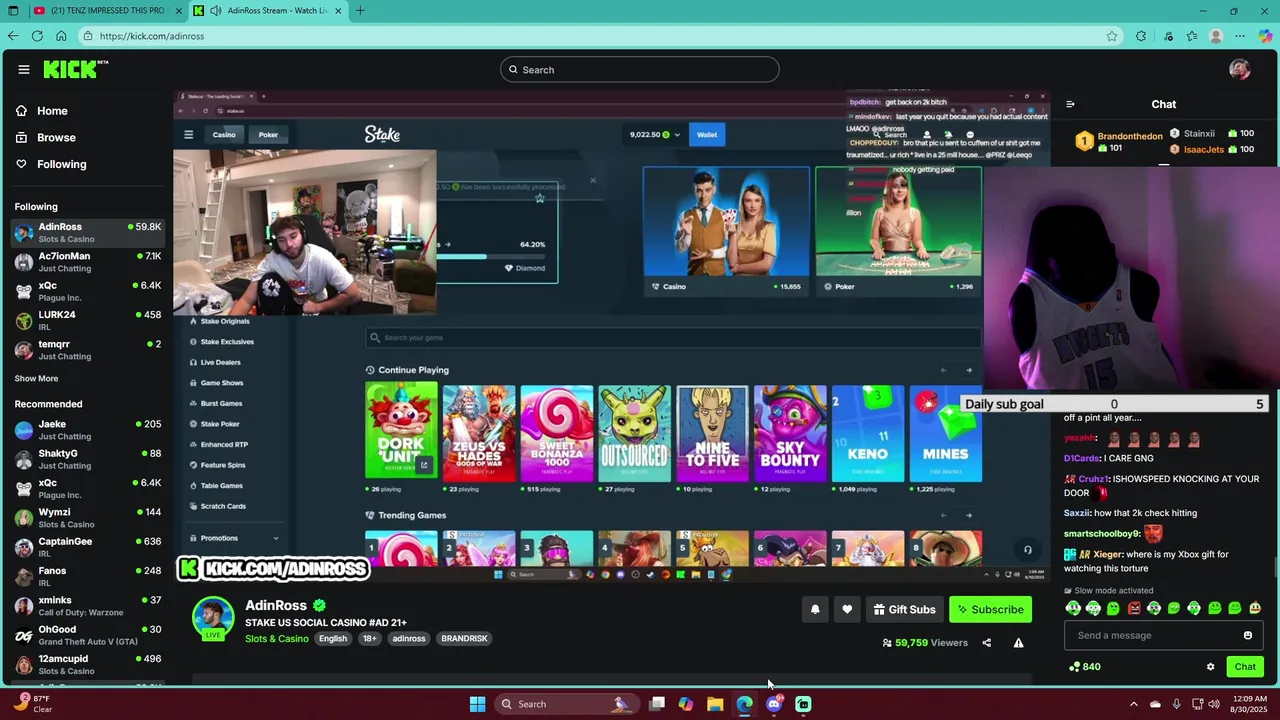Click the IsaacJets leaderboard name
The image size is (1280, 720).
(x=1203, y=149)
